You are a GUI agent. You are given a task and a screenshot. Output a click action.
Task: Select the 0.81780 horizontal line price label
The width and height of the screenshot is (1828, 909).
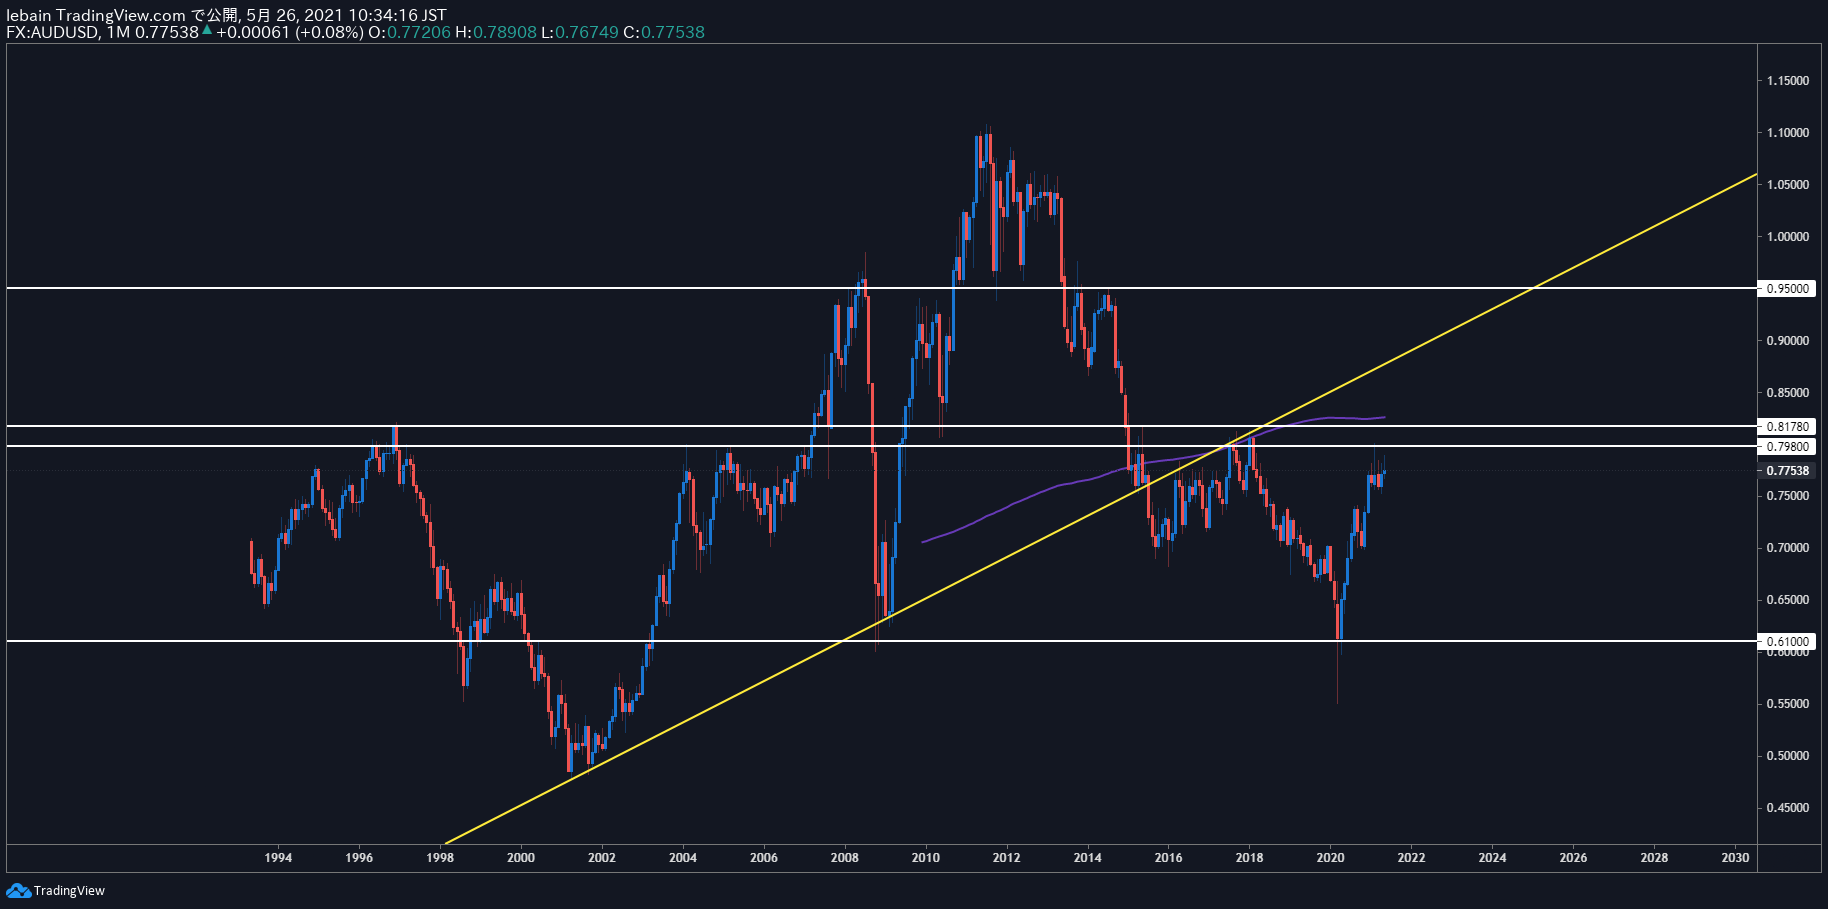pos(1787,426)
